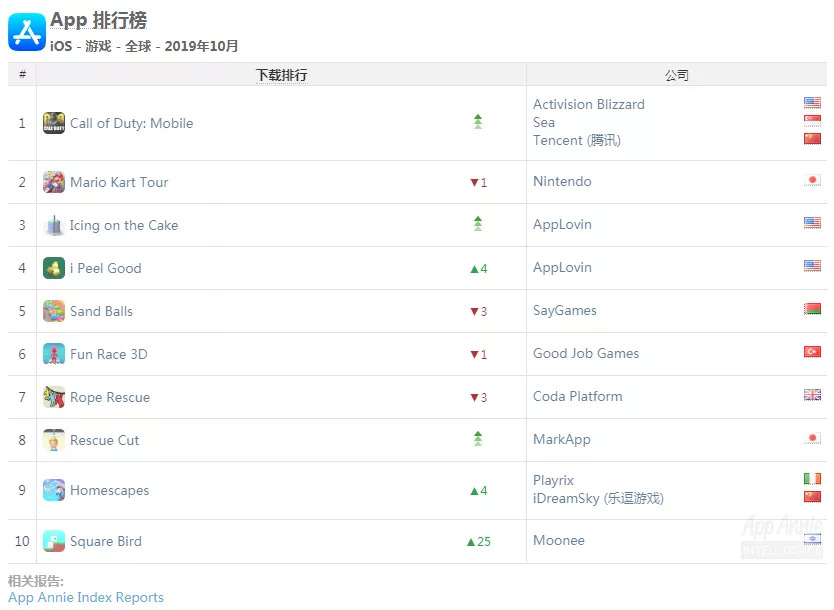Click the Rescue Cut app icon
Image resolution: width=834 pixels, height=610 pixels.
click(54, 440)
